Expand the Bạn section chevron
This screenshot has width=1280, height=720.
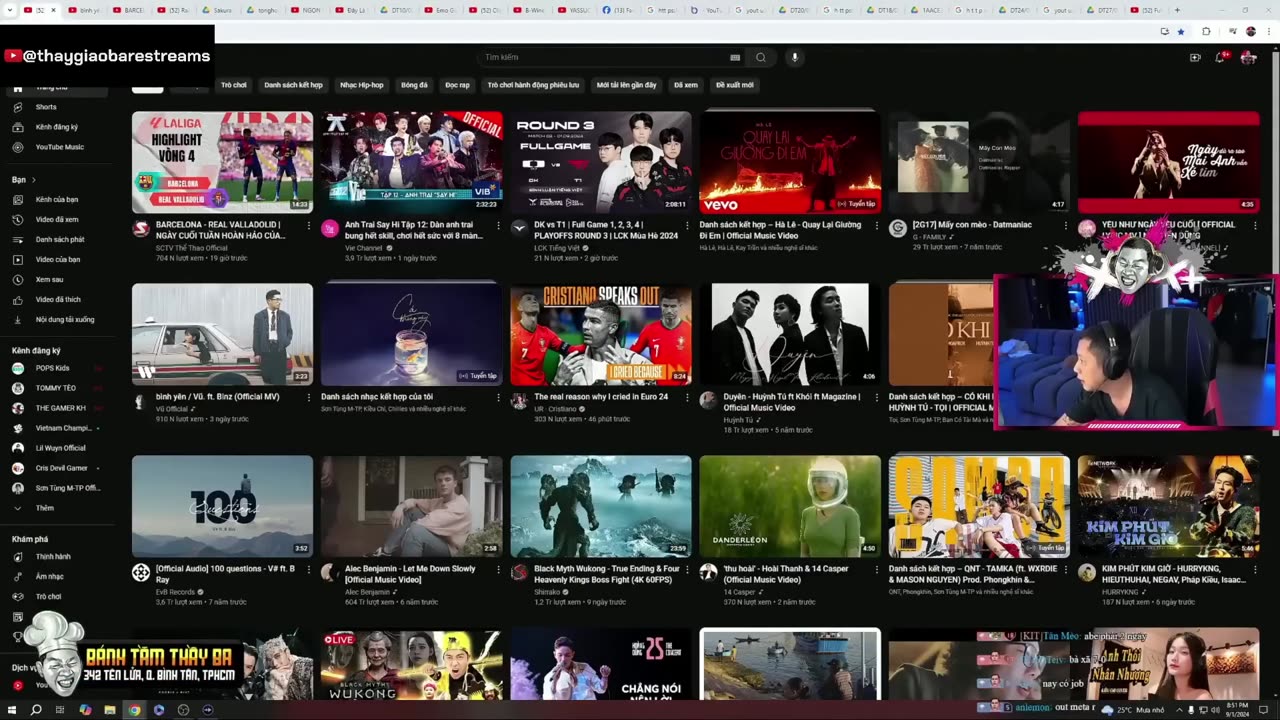[x=33, y=180]
